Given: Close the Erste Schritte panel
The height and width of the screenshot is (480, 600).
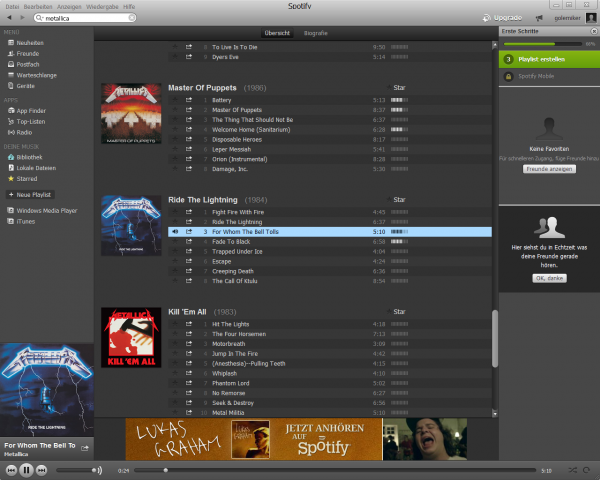Looking at the screenshot, I should [594, 31].
